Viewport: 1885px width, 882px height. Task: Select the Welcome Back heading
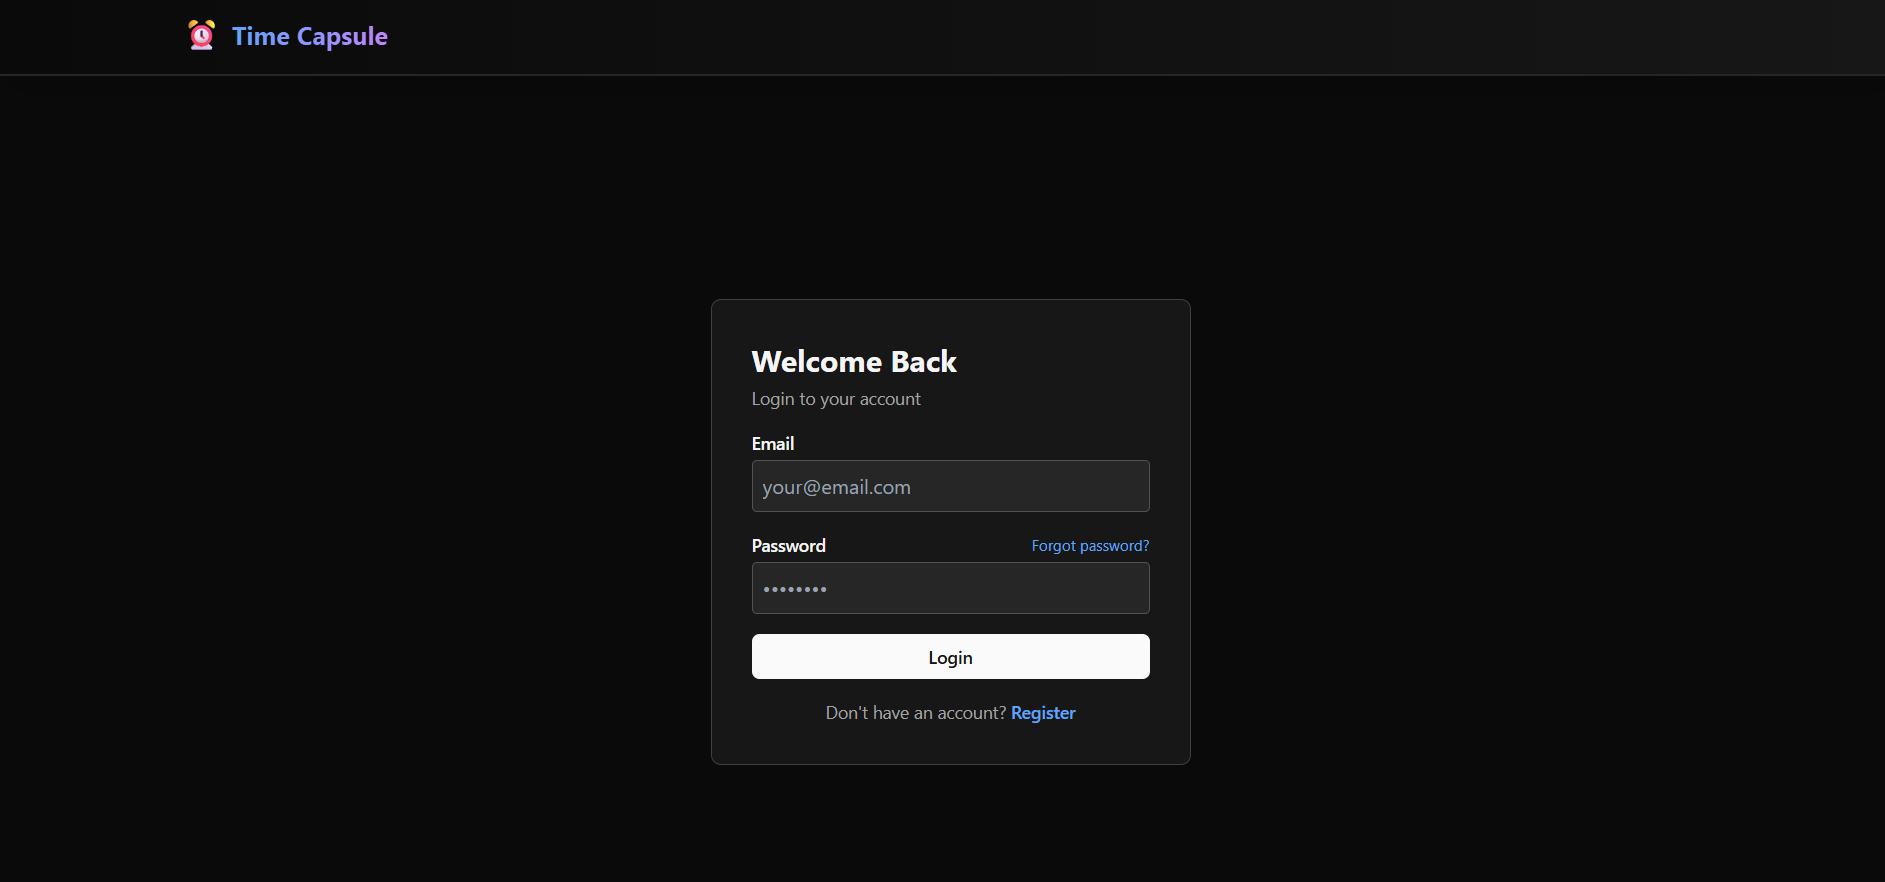854,362
